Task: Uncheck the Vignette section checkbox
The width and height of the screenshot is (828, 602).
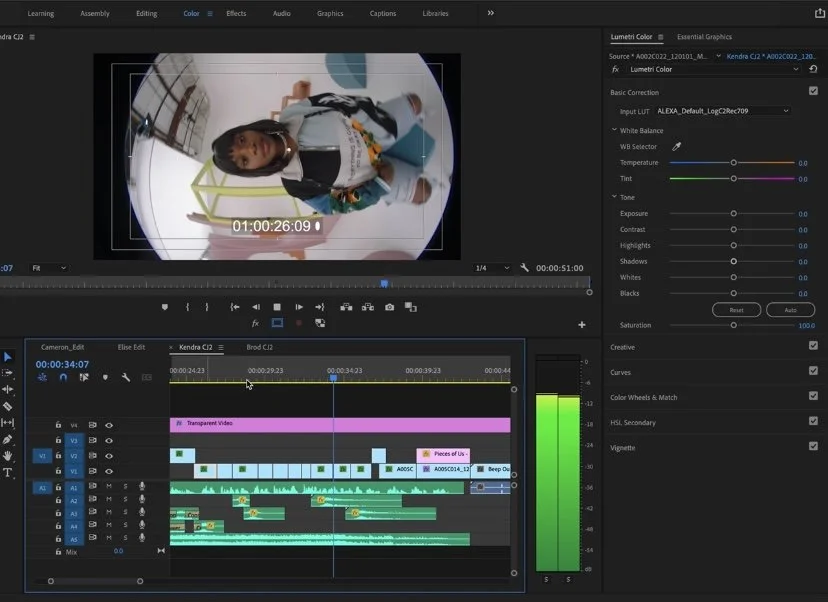Action: 813,446
